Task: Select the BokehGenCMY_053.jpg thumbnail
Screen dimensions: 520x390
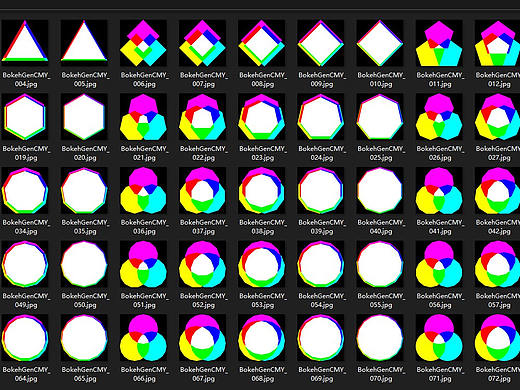Action: pos(262,264)
